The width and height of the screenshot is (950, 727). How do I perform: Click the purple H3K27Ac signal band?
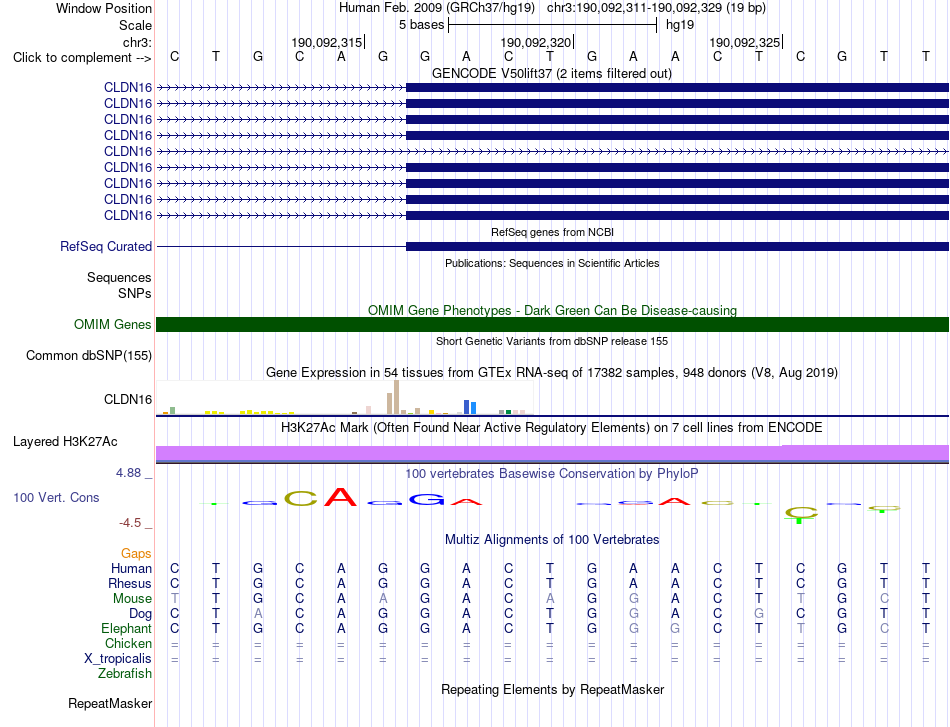click(553, 453)
